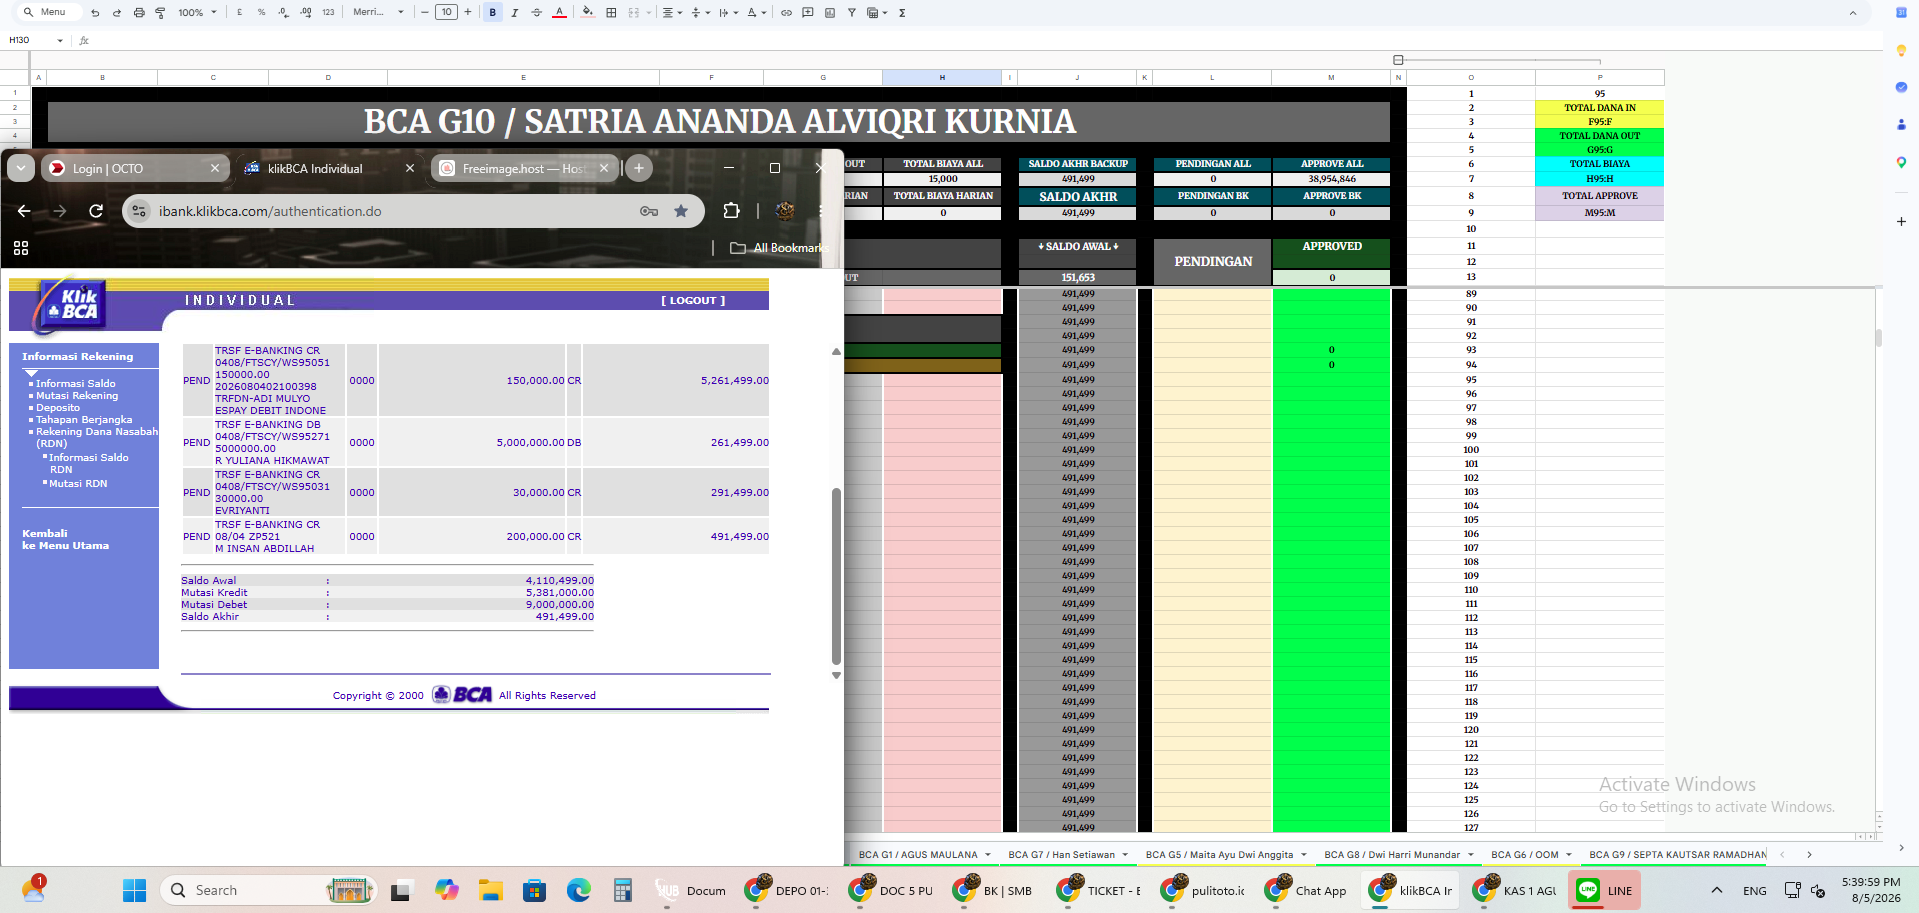
Task: Open the cell borders tool
Action: click(611, 13)
